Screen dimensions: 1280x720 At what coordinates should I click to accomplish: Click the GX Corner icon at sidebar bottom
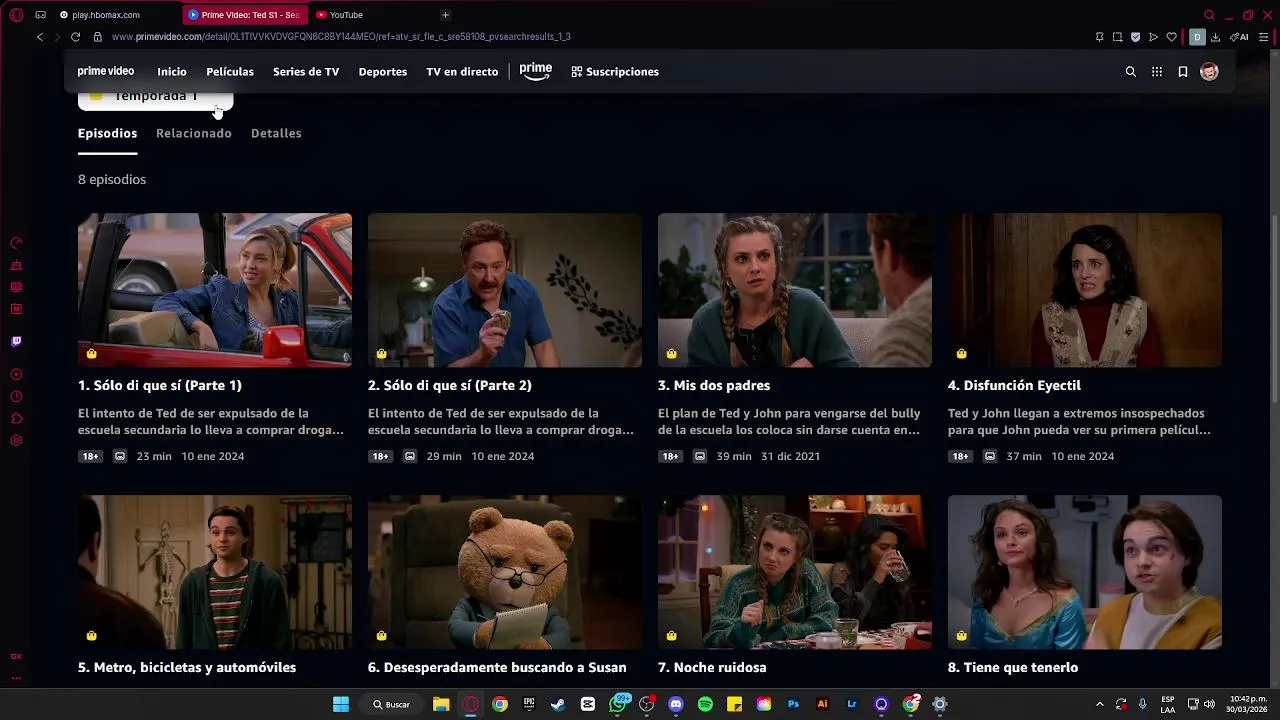click(x=16, y=657)
